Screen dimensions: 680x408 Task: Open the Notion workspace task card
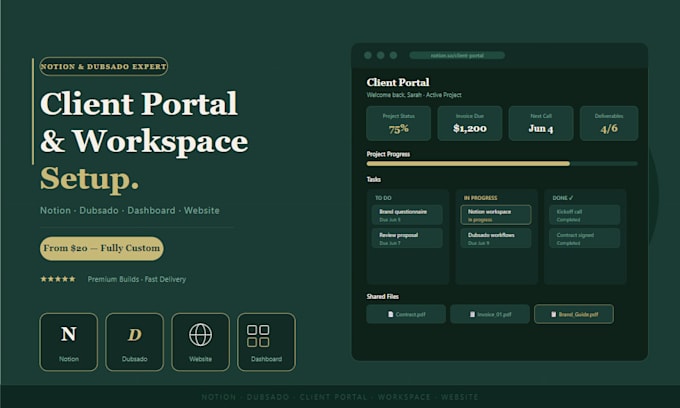click(496, 215)
